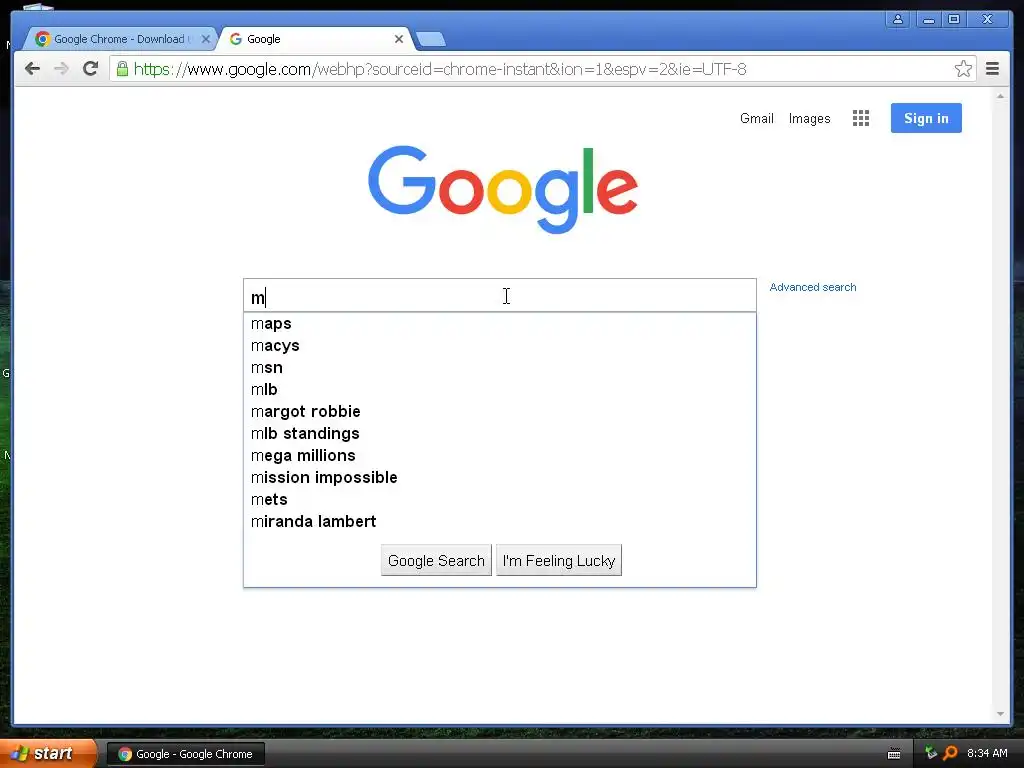Go back using the browser back arrow

(x=32, y=69)
